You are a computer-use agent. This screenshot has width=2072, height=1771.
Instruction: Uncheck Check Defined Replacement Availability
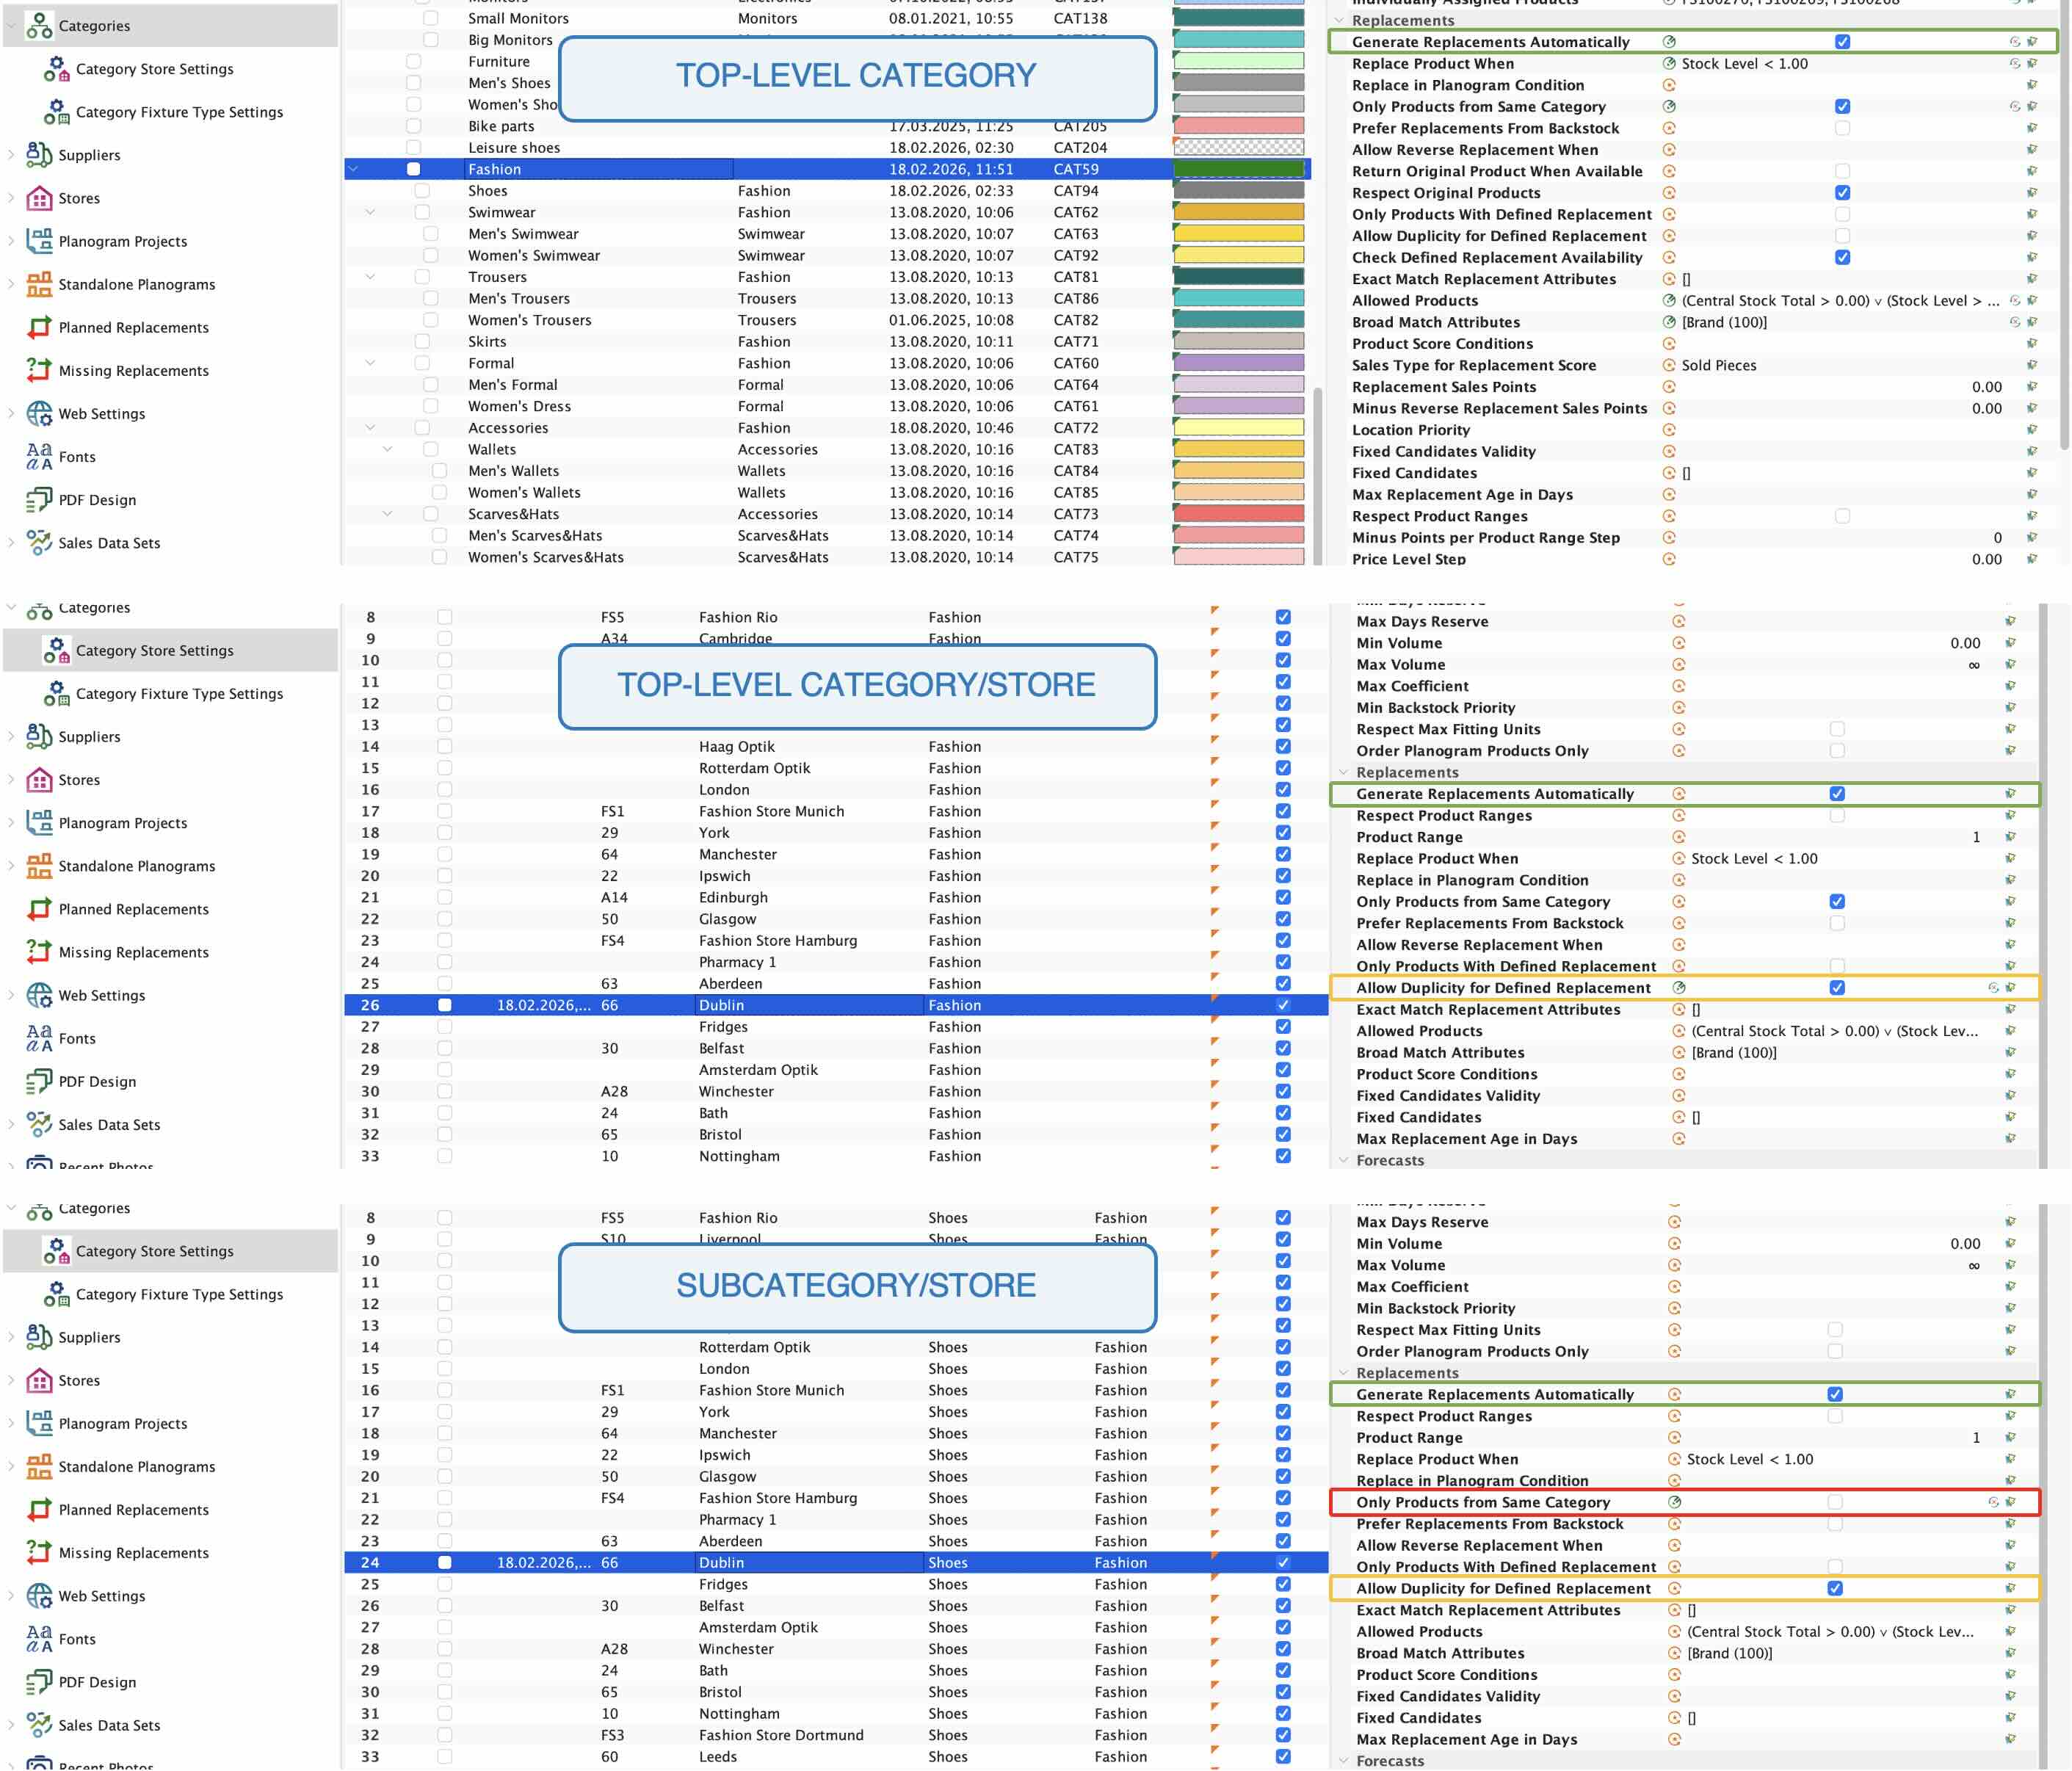click(x=1842, y=257)
